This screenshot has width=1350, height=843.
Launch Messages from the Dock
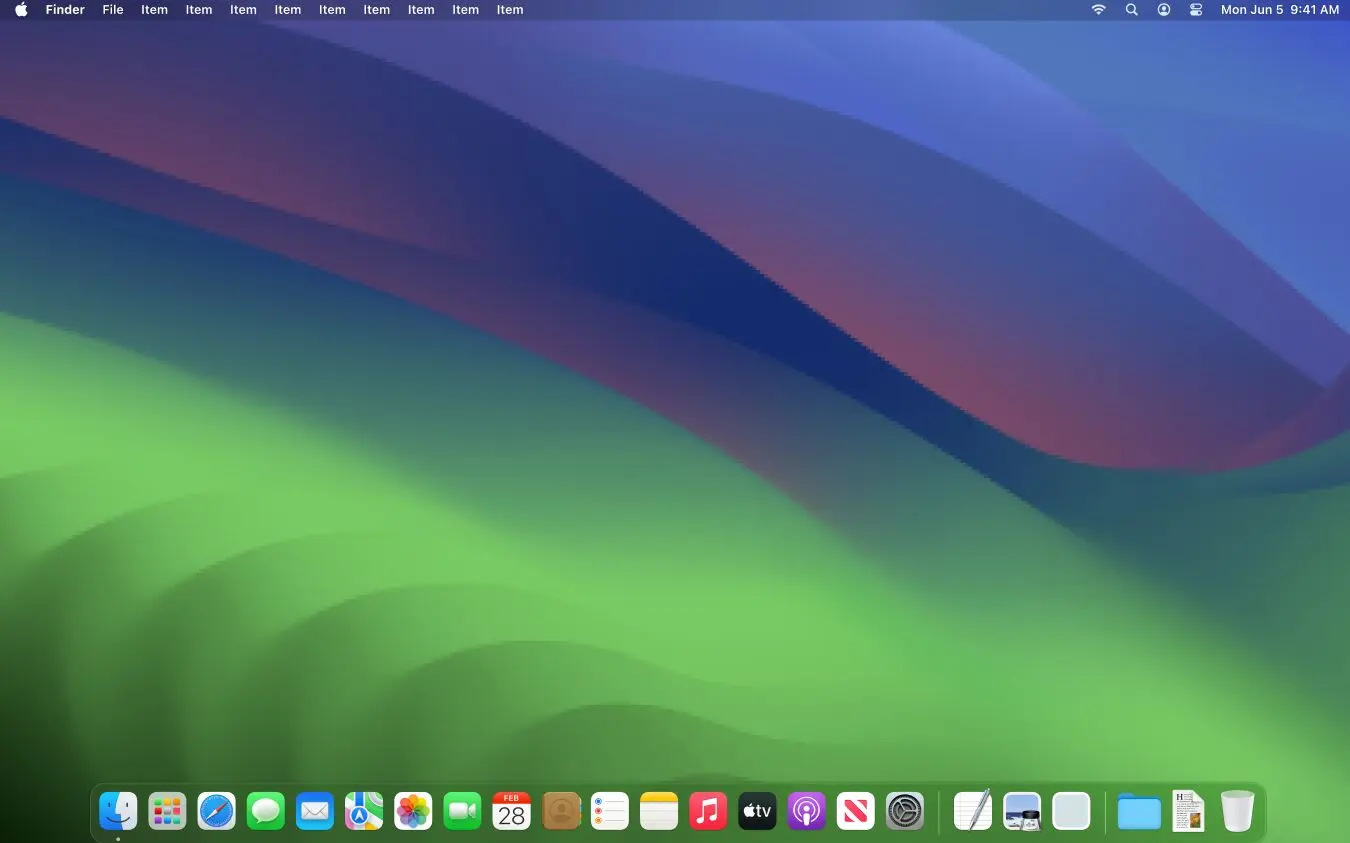(265, 811)
